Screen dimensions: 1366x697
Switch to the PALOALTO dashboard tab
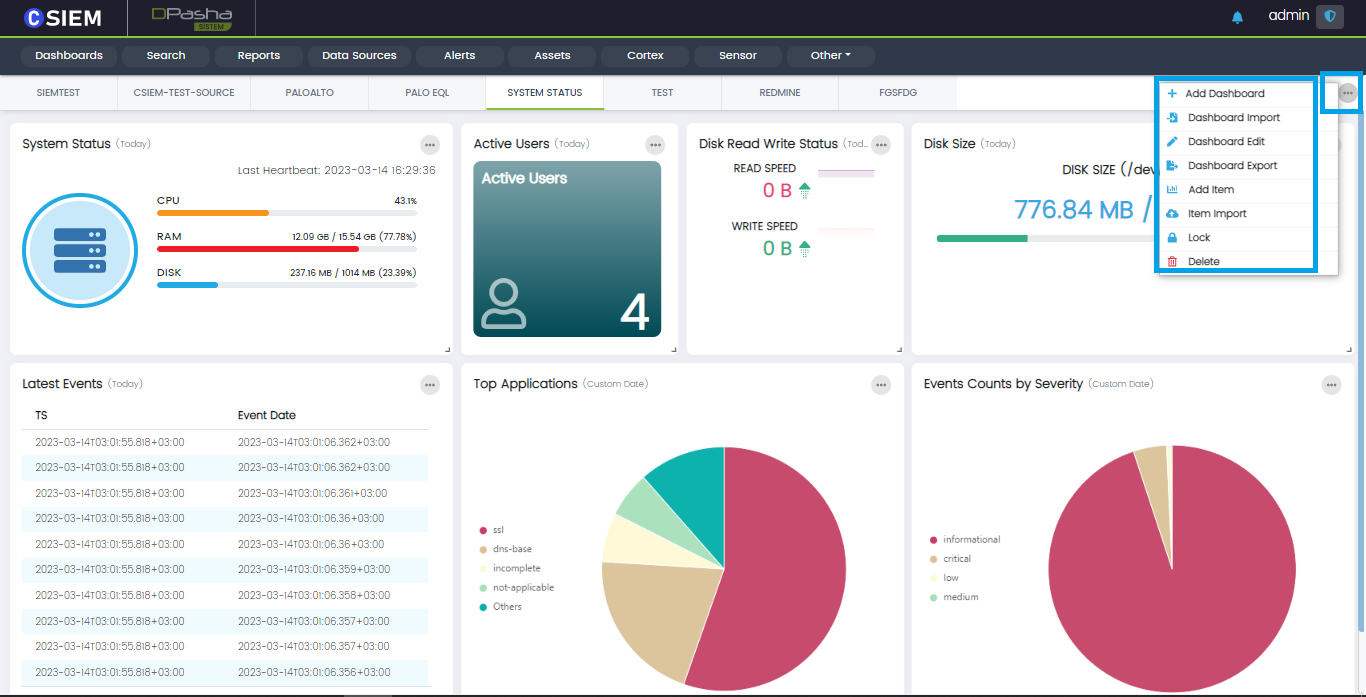309,92
